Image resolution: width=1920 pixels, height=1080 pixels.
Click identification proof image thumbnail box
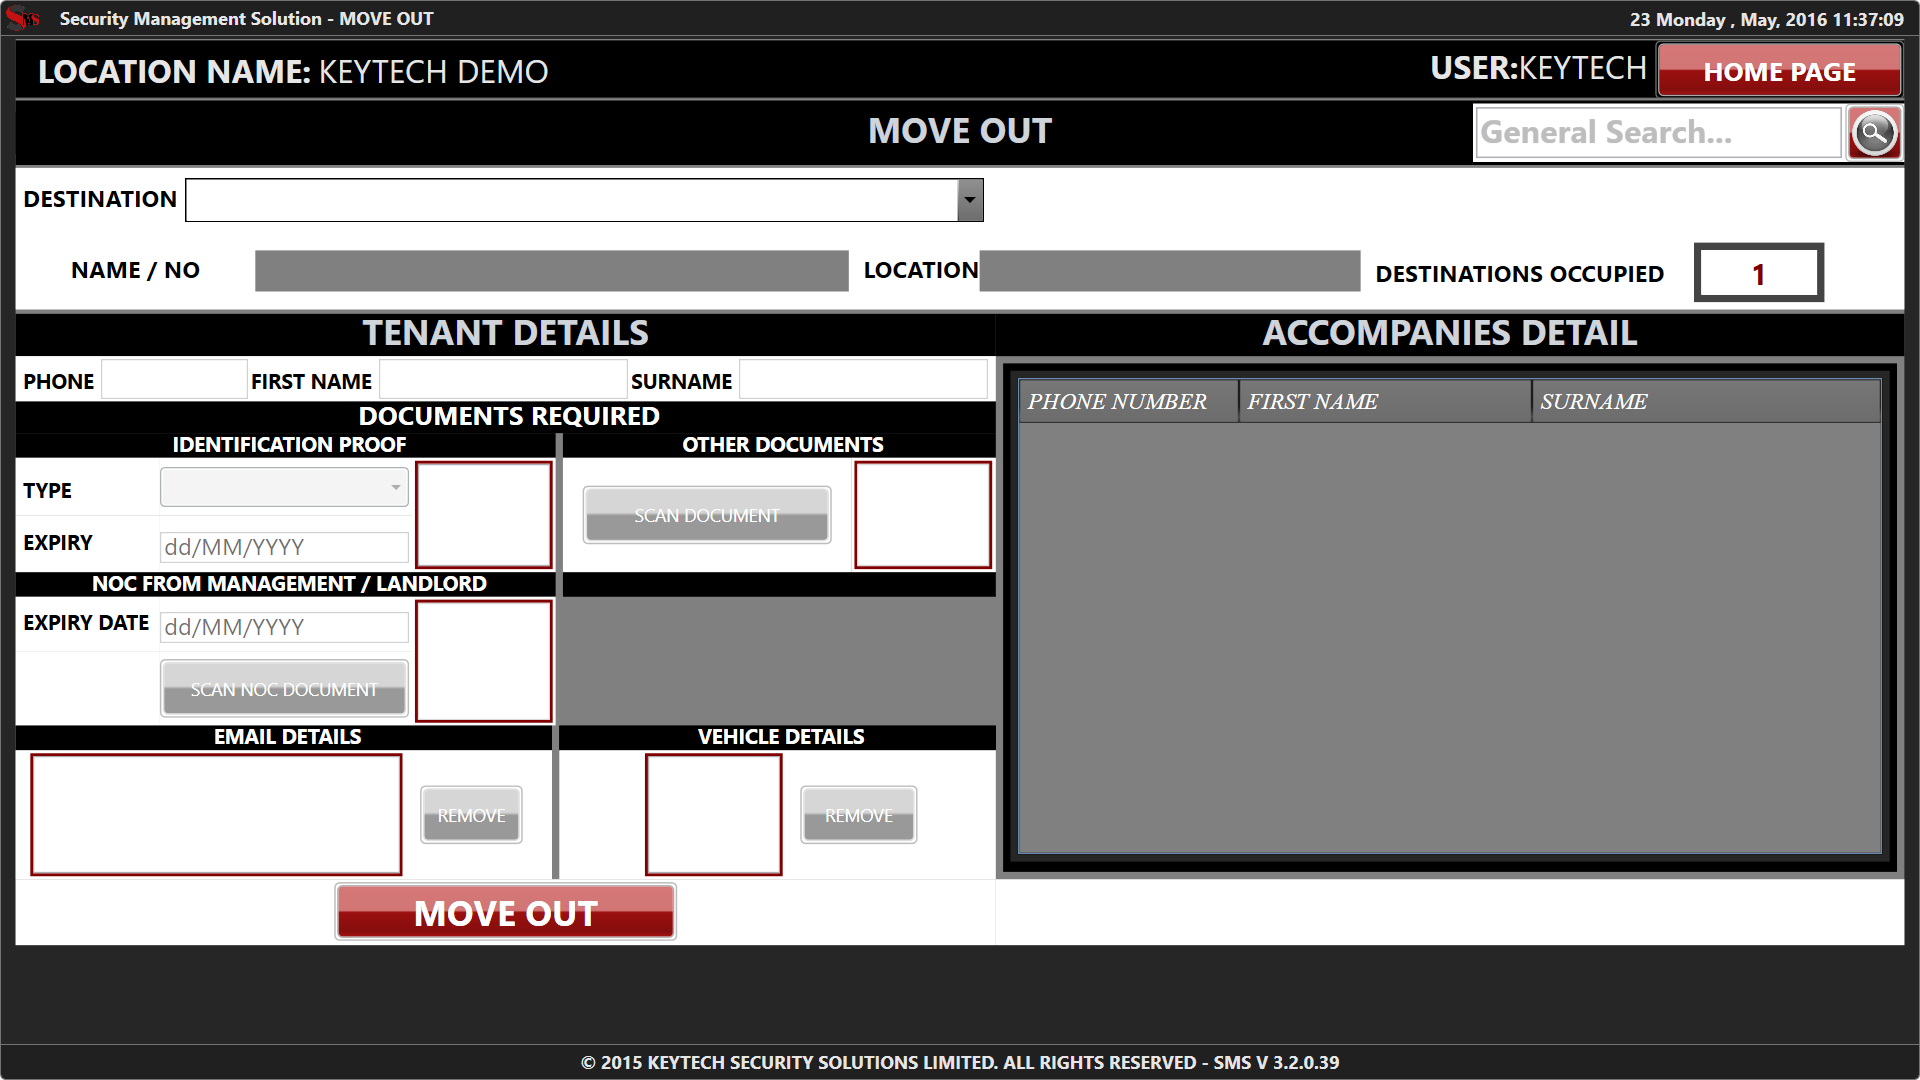[484, 514]
